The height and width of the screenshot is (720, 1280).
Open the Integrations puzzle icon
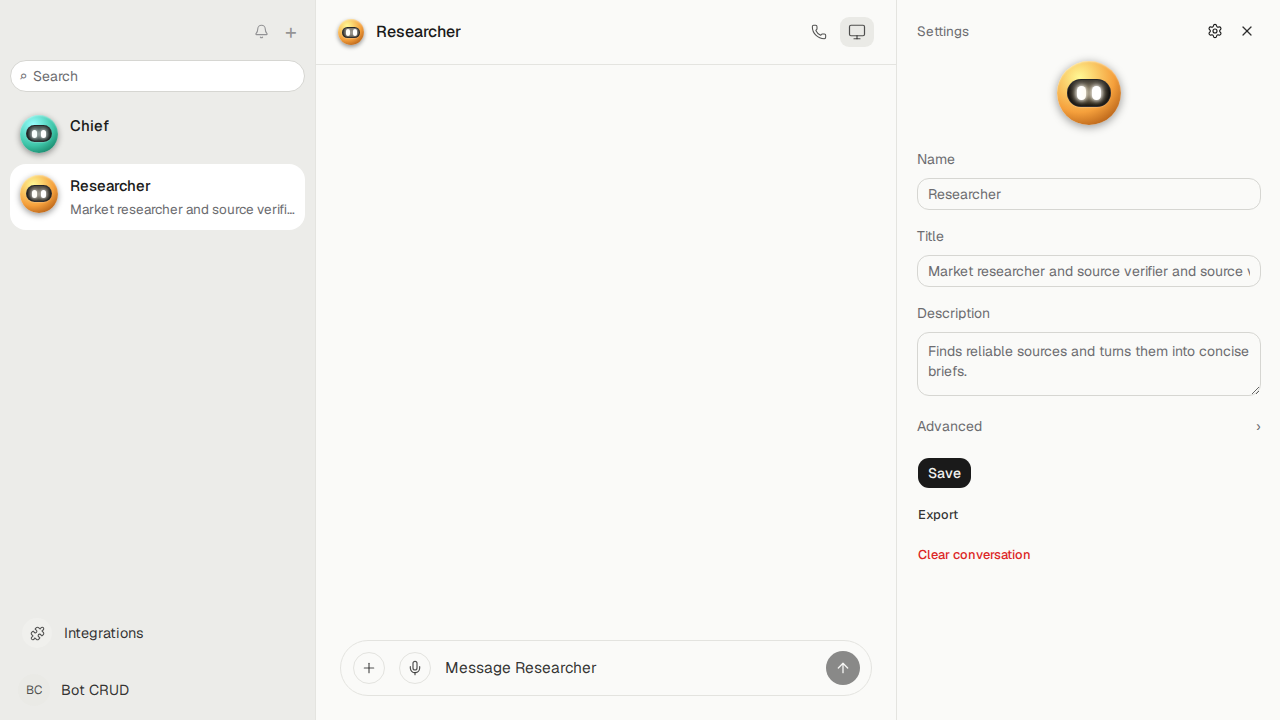pos(37,633)
